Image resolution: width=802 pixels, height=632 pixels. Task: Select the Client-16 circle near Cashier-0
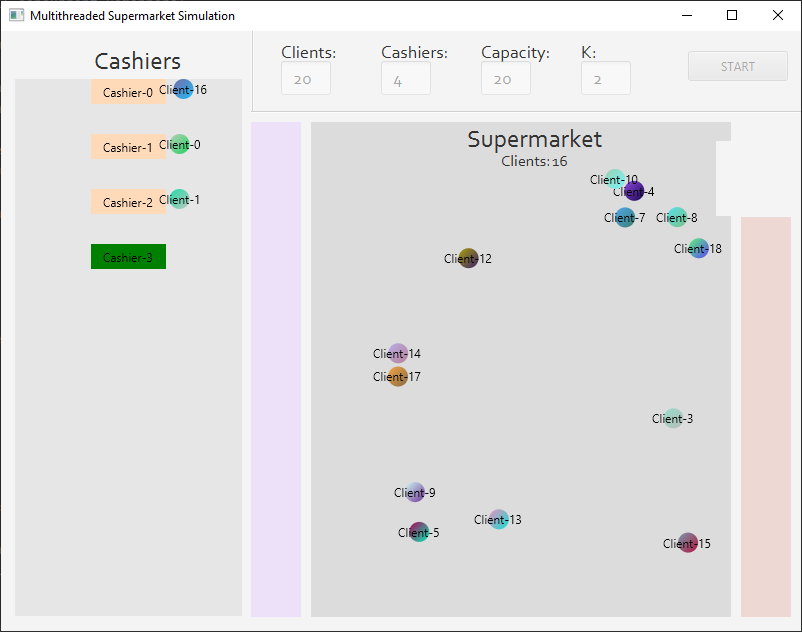(x=182, y=89)
